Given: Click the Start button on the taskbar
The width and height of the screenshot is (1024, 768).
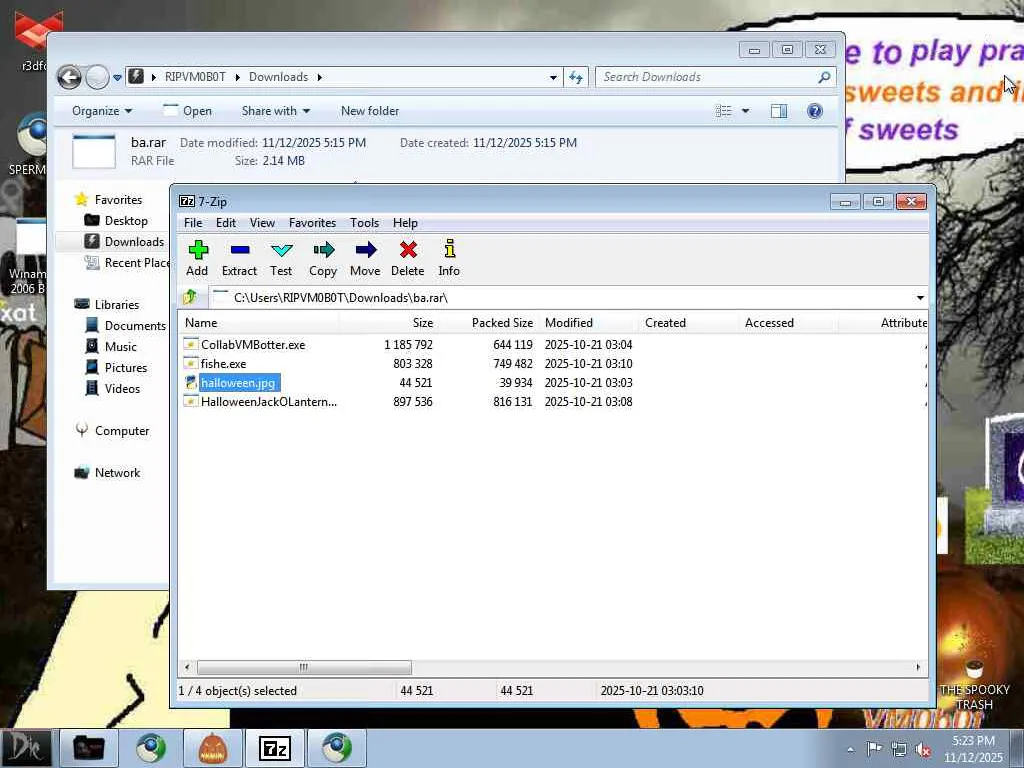Looking at the screenshot, I should [26, 748].
